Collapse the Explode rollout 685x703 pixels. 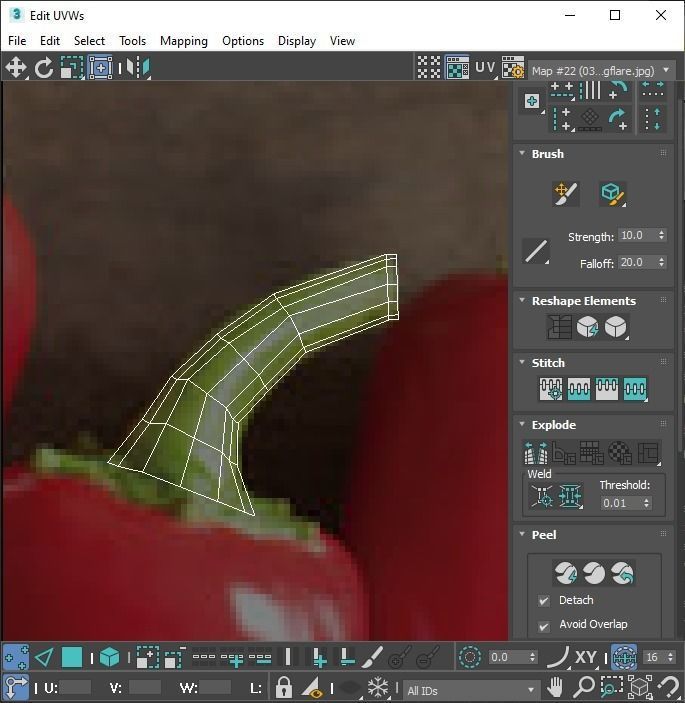pos(522,424)
